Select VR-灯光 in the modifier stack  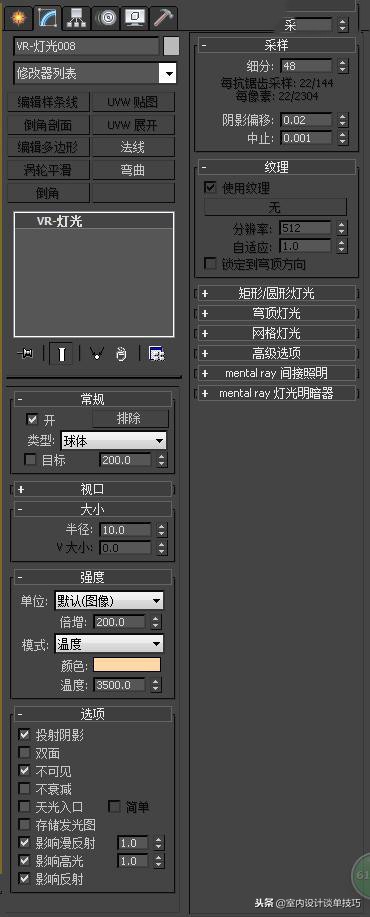[94, 221]
